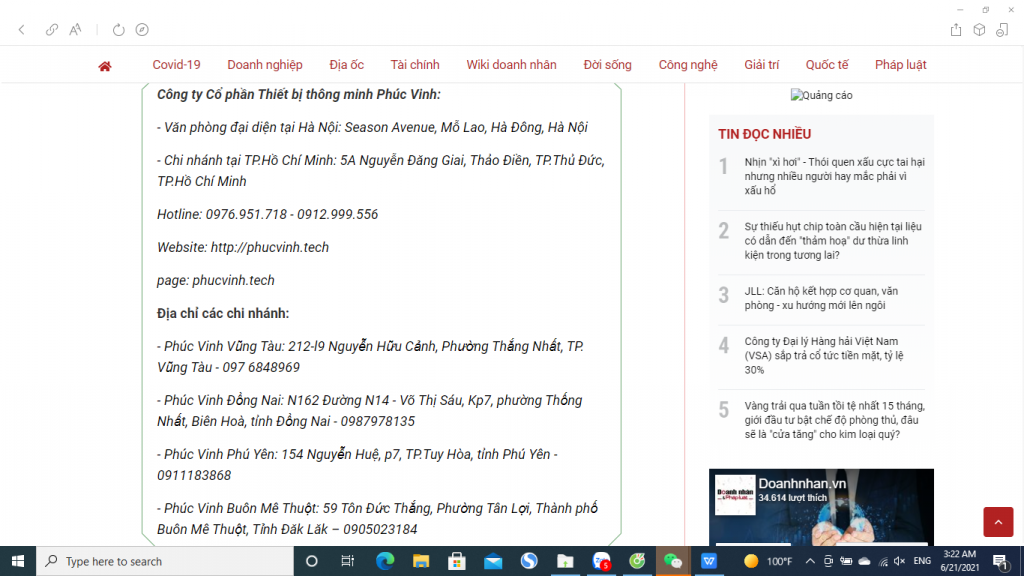Click the Meet Now tray icon
The image size is (1024, 576).
(828, 561)
